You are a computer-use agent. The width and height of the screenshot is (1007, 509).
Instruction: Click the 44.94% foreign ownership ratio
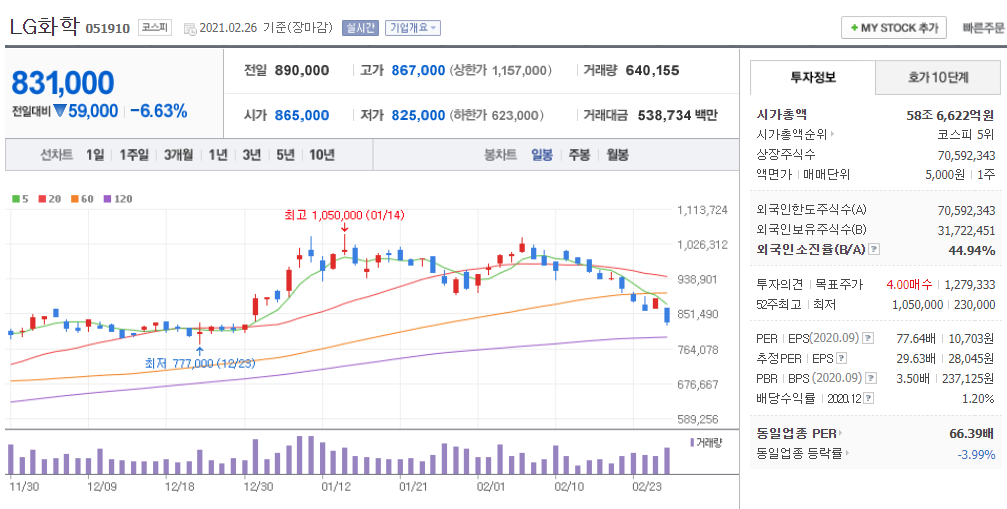pyautogui.click(x=972, y=250)
